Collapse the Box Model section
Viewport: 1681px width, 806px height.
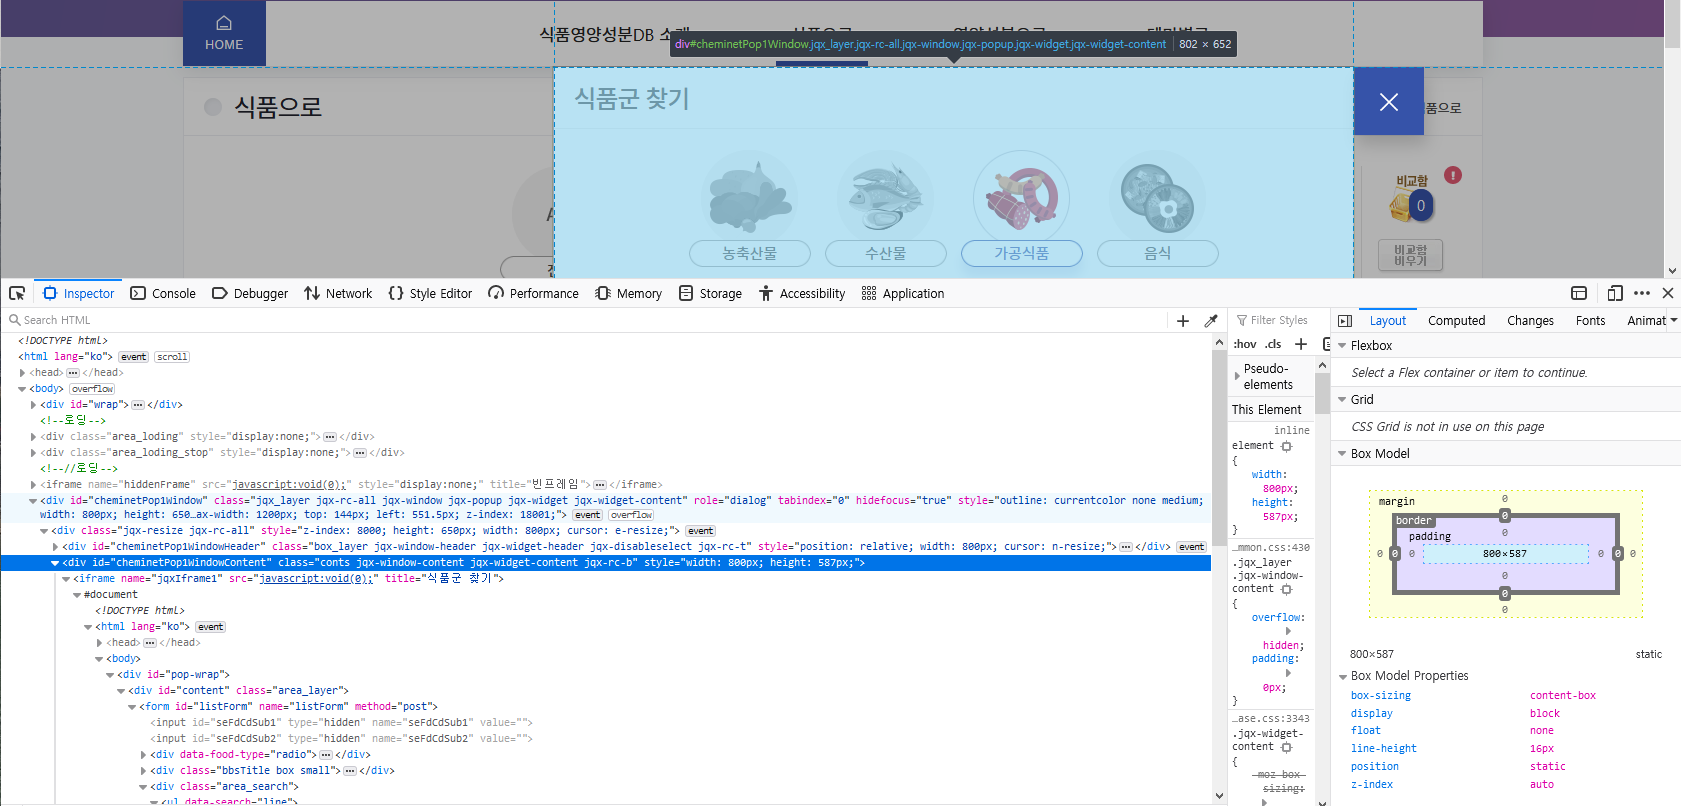pos(1342,454)
